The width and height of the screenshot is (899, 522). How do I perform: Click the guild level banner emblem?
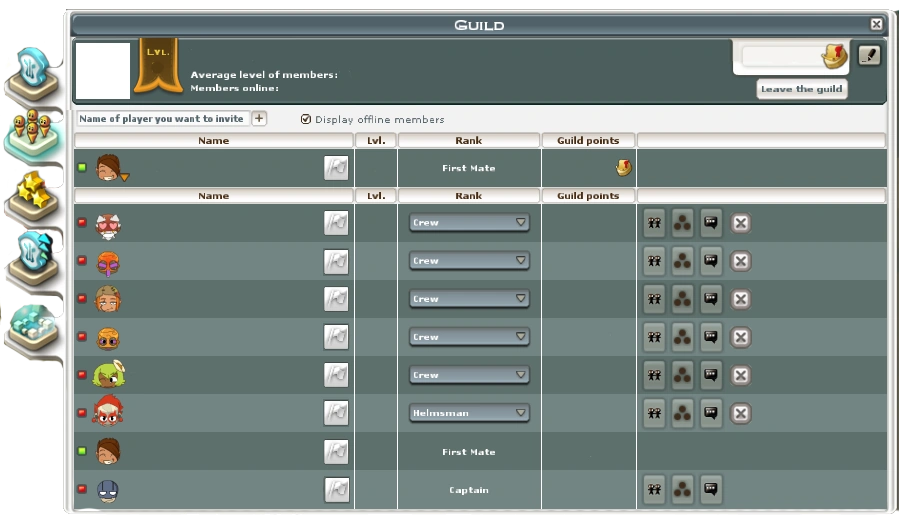tap(158, 65)
